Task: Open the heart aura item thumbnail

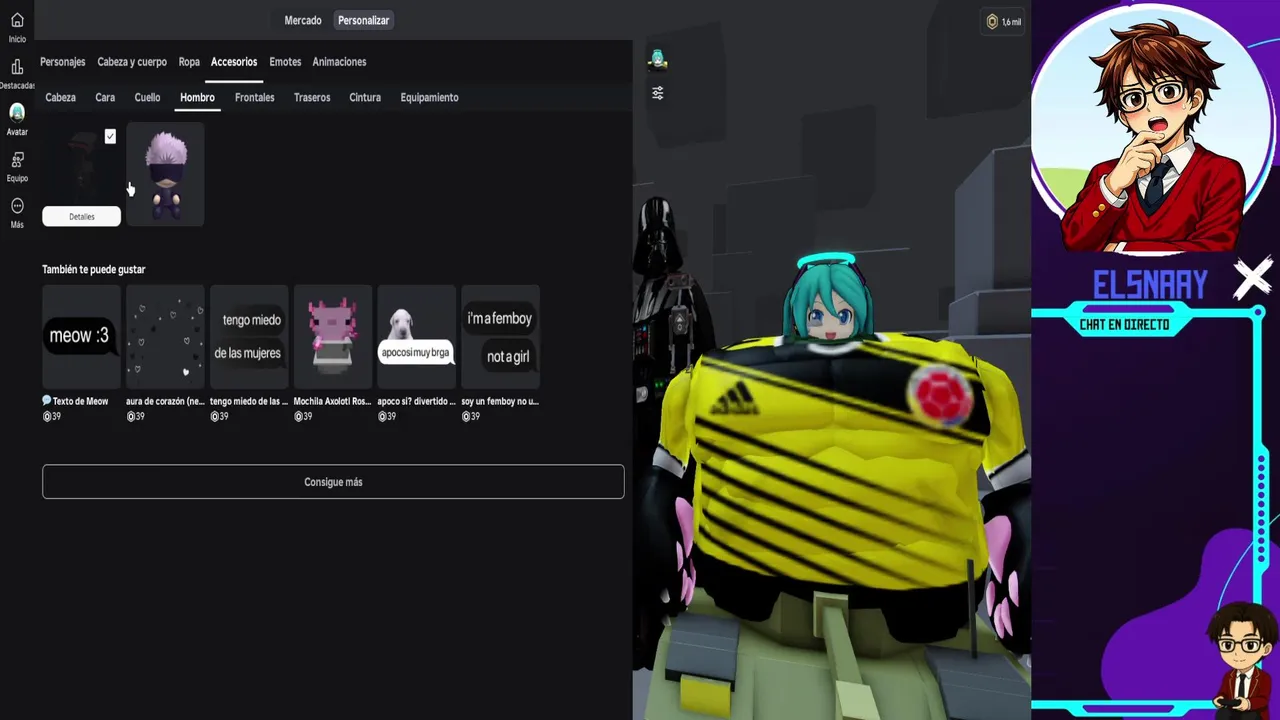Action: (x=165, y=337)
